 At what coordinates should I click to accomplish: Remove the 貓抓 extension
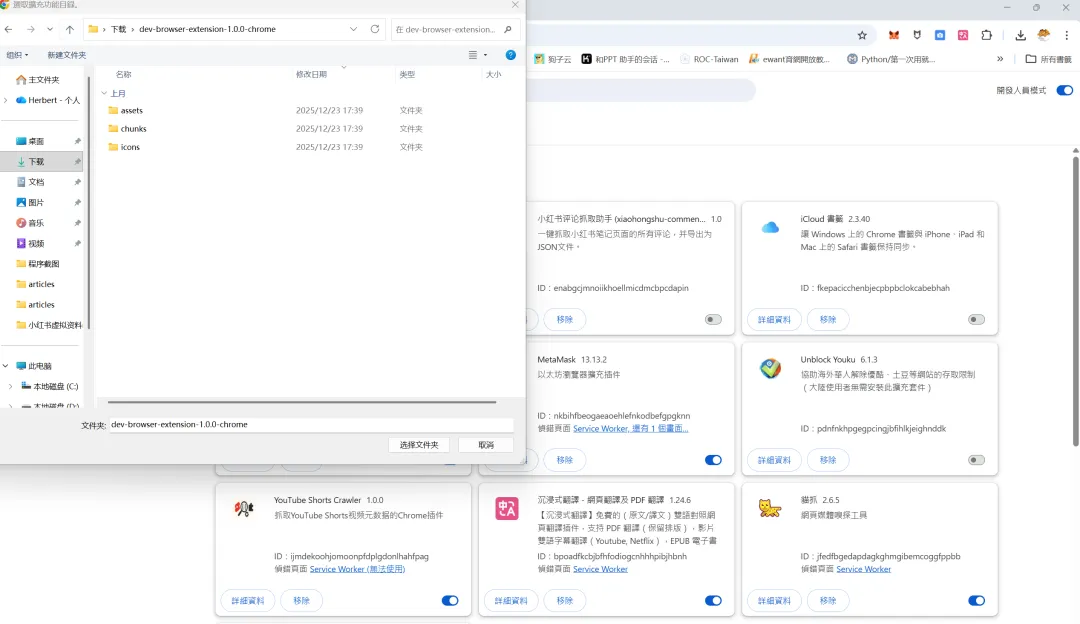(x=828, y=601)
